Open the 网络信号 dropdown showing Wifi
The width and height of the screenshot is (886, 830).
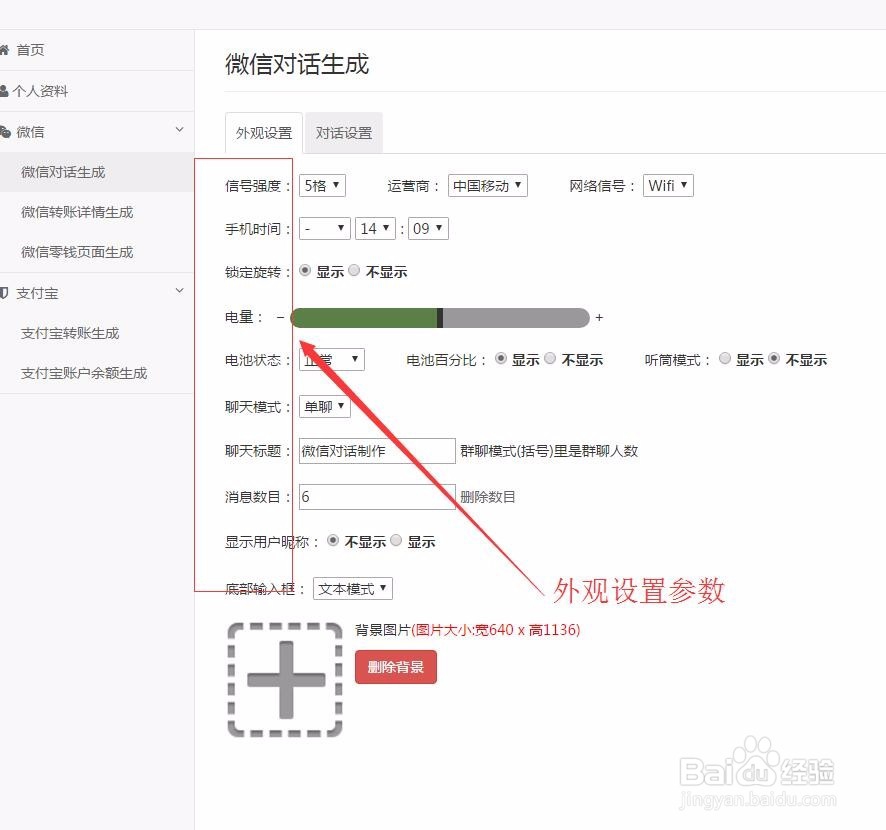click(x=668, y=185)
